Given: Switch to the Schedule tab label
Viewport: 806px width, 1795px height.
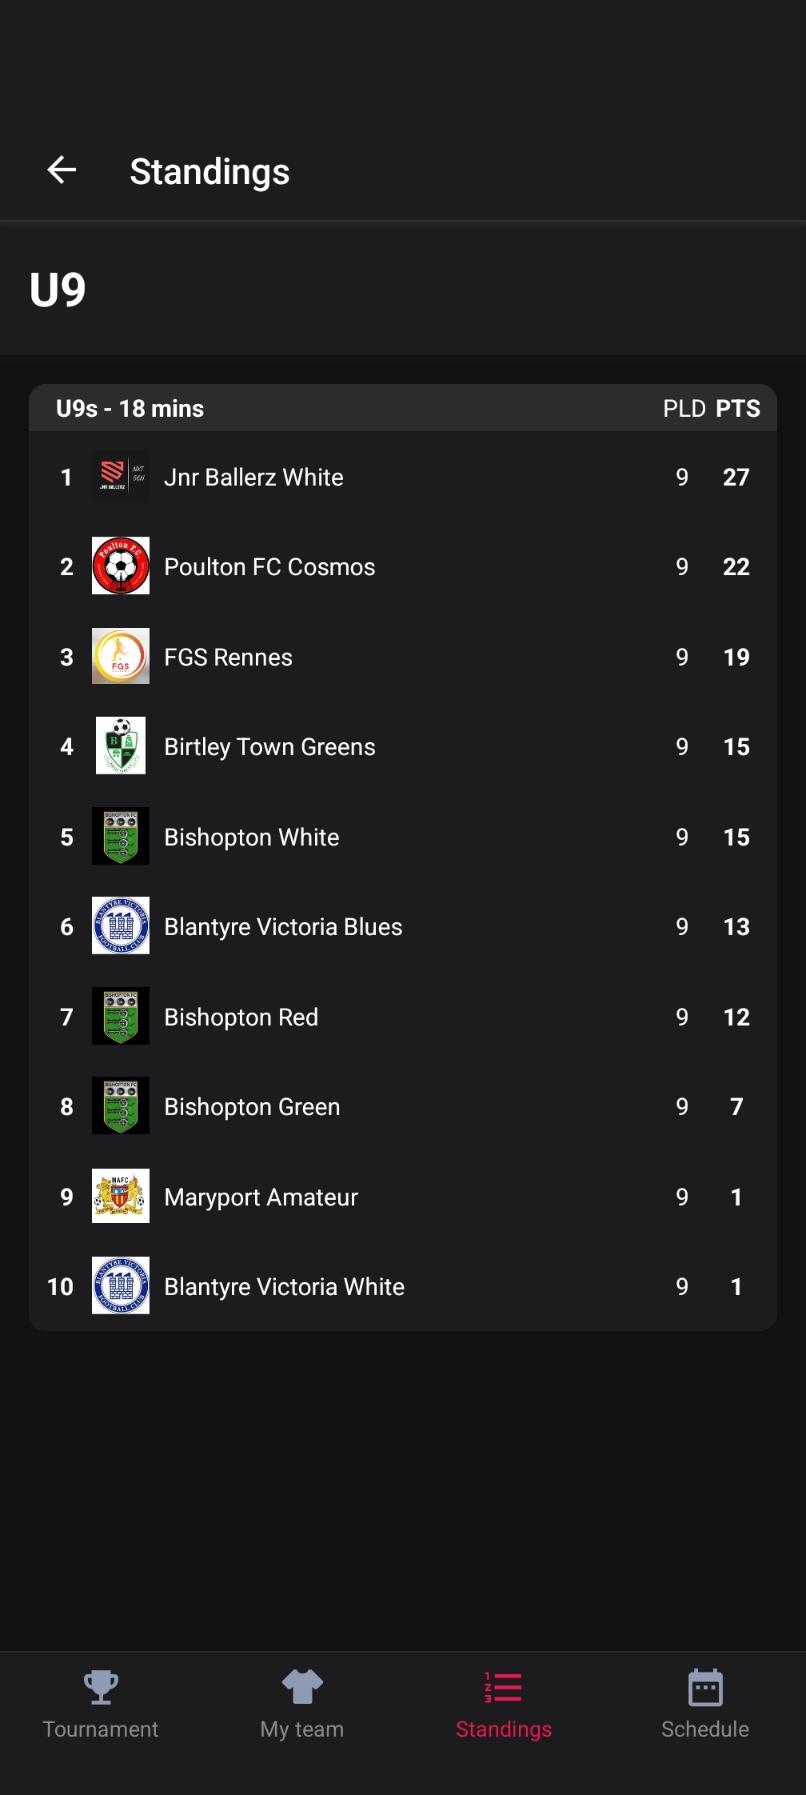Looking at the screenshot, I should [x=705, y=1729].
